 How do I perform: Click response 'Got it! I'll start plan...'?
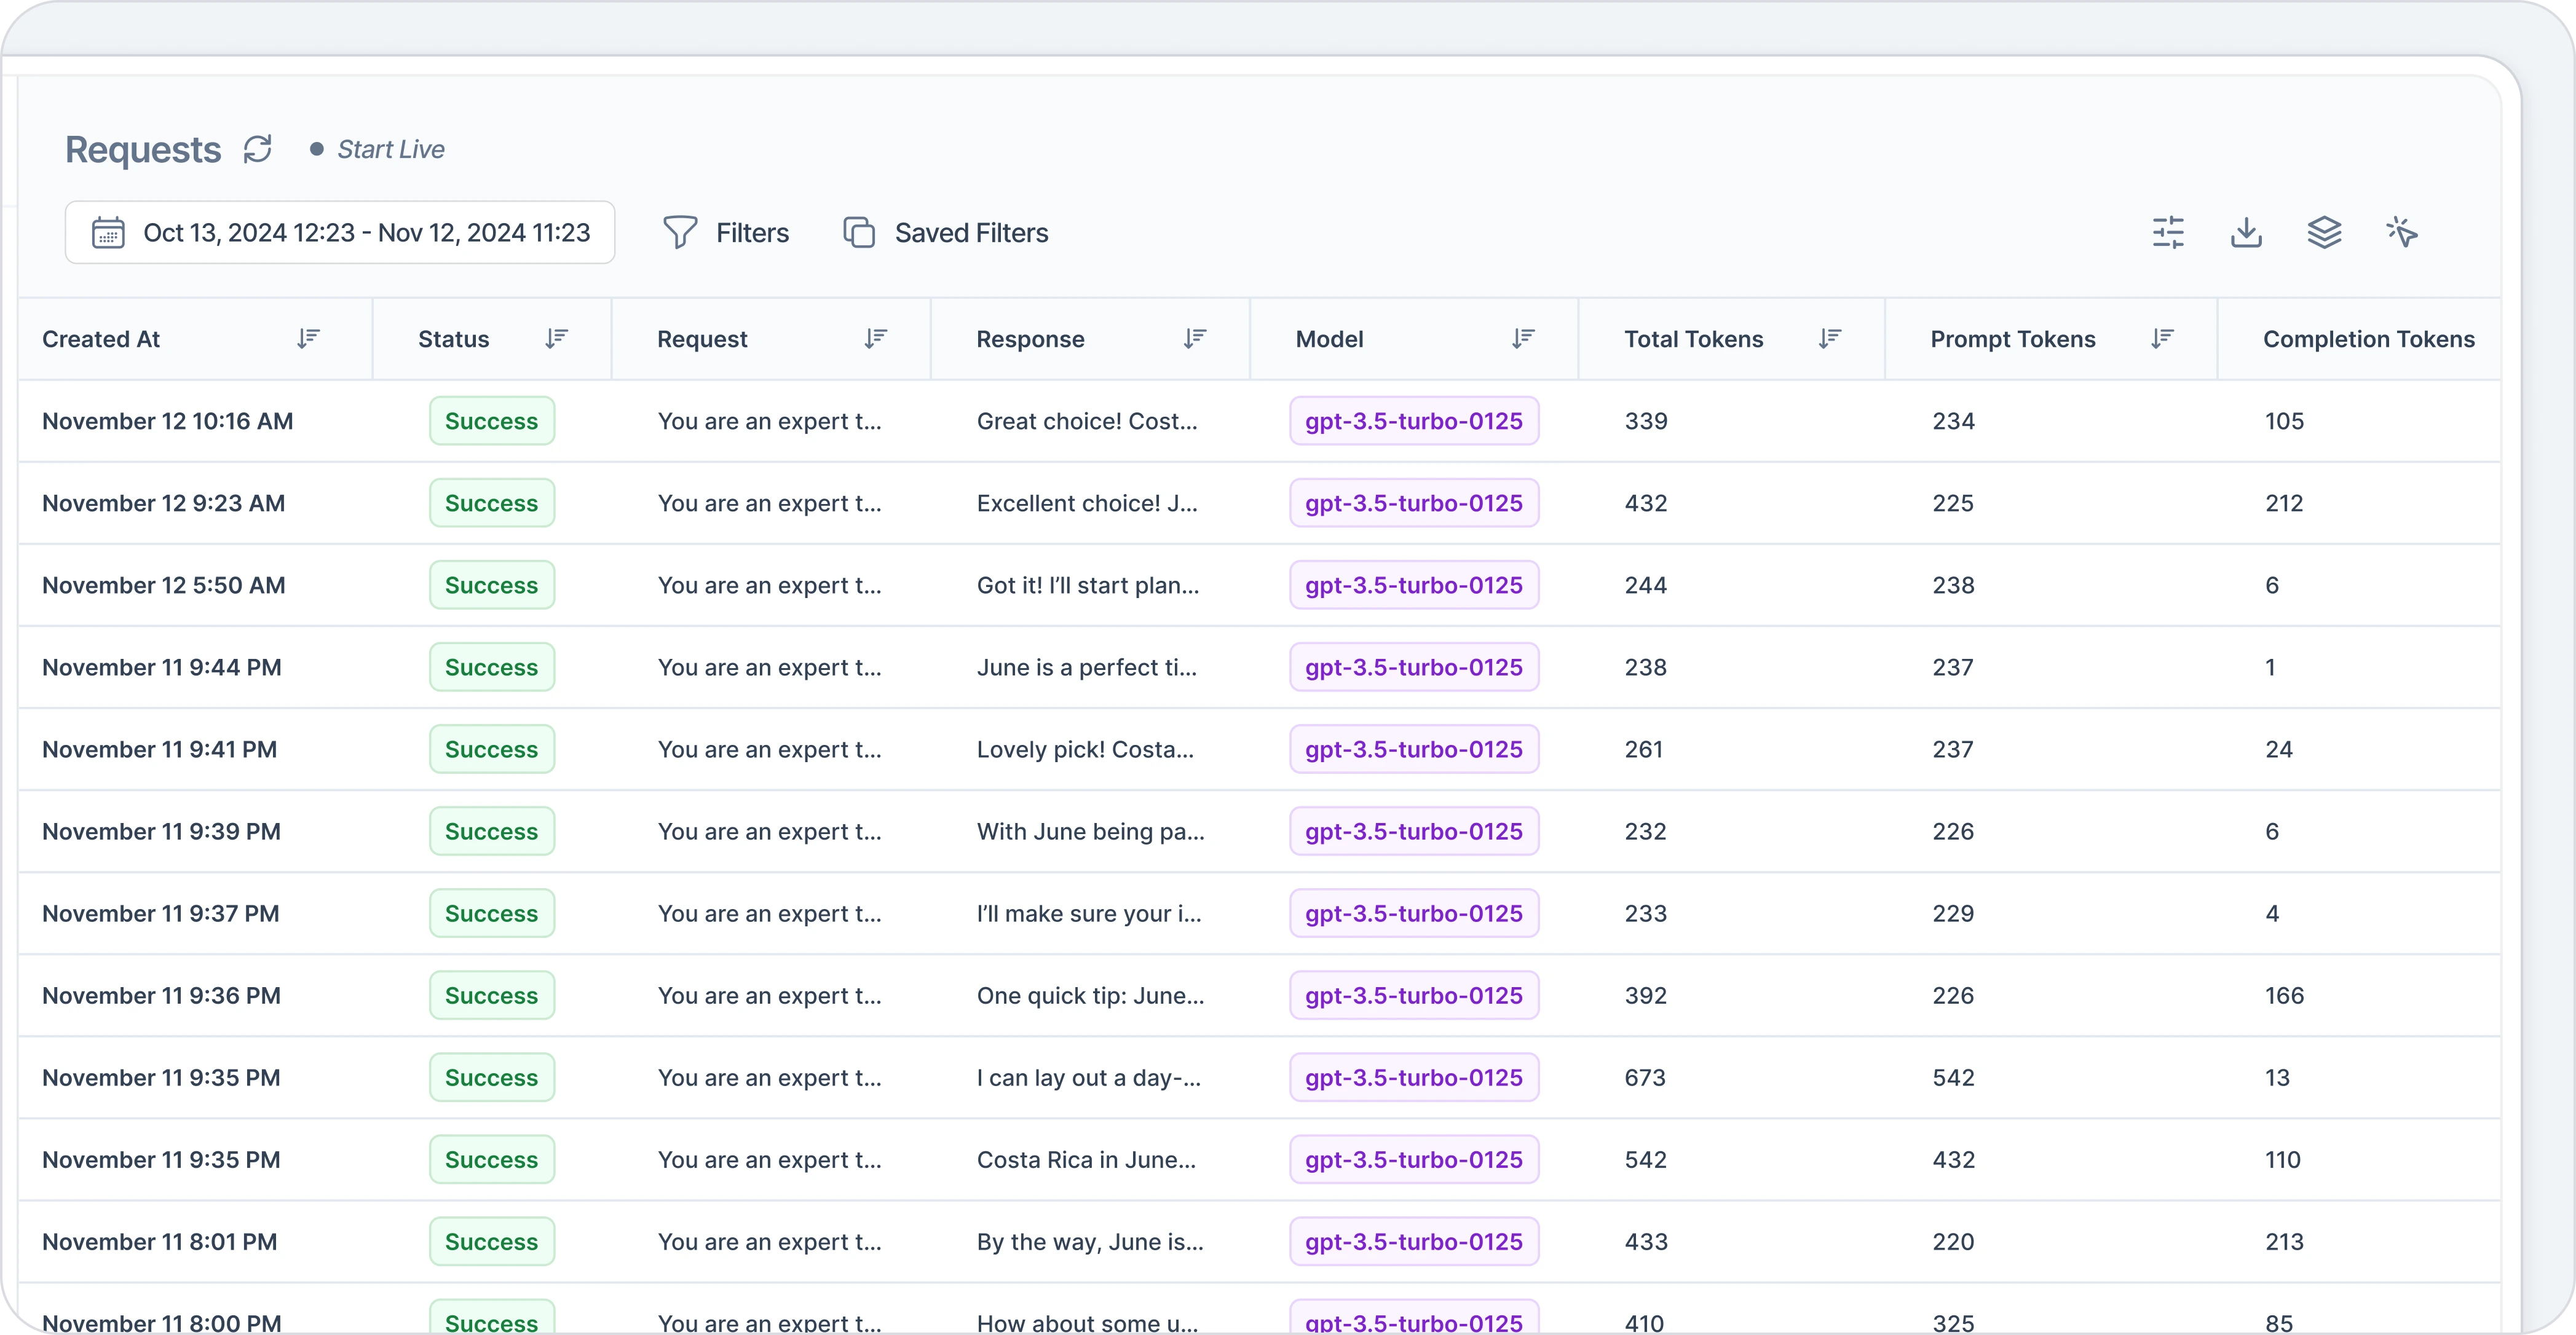pyautogui.click(x=1087, y=585)
